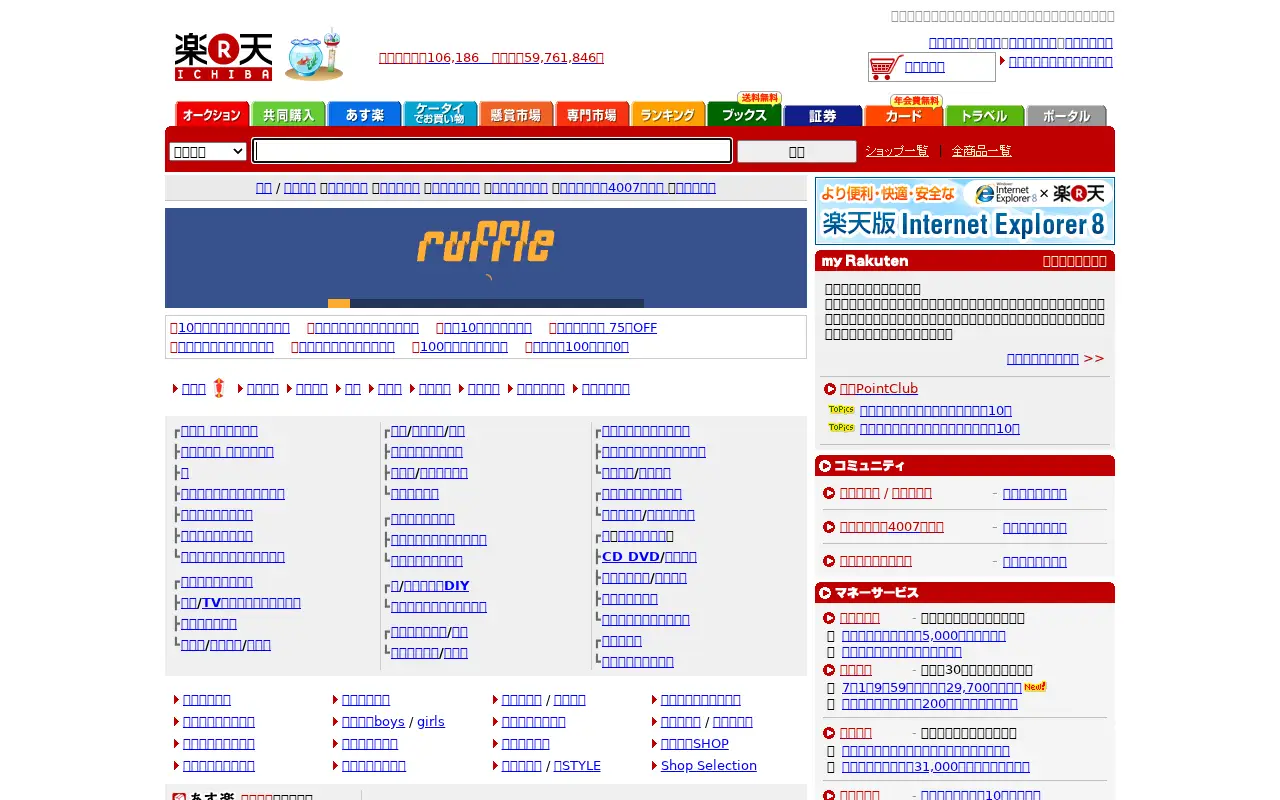Go to the ポータル tab
The image size is (1280, 800).
point(1066,116)
